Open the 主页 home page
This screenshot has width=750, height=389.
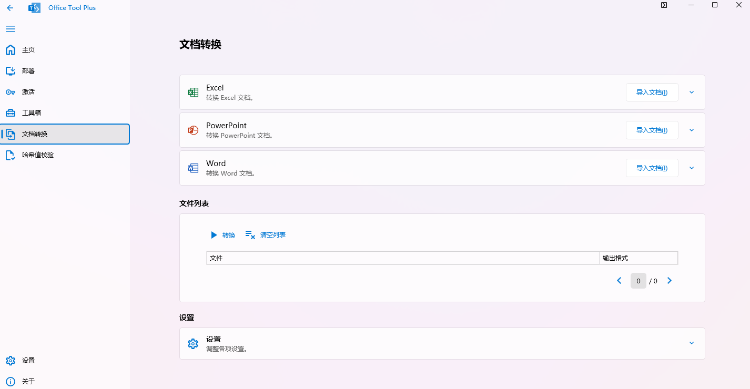[65, 50]
